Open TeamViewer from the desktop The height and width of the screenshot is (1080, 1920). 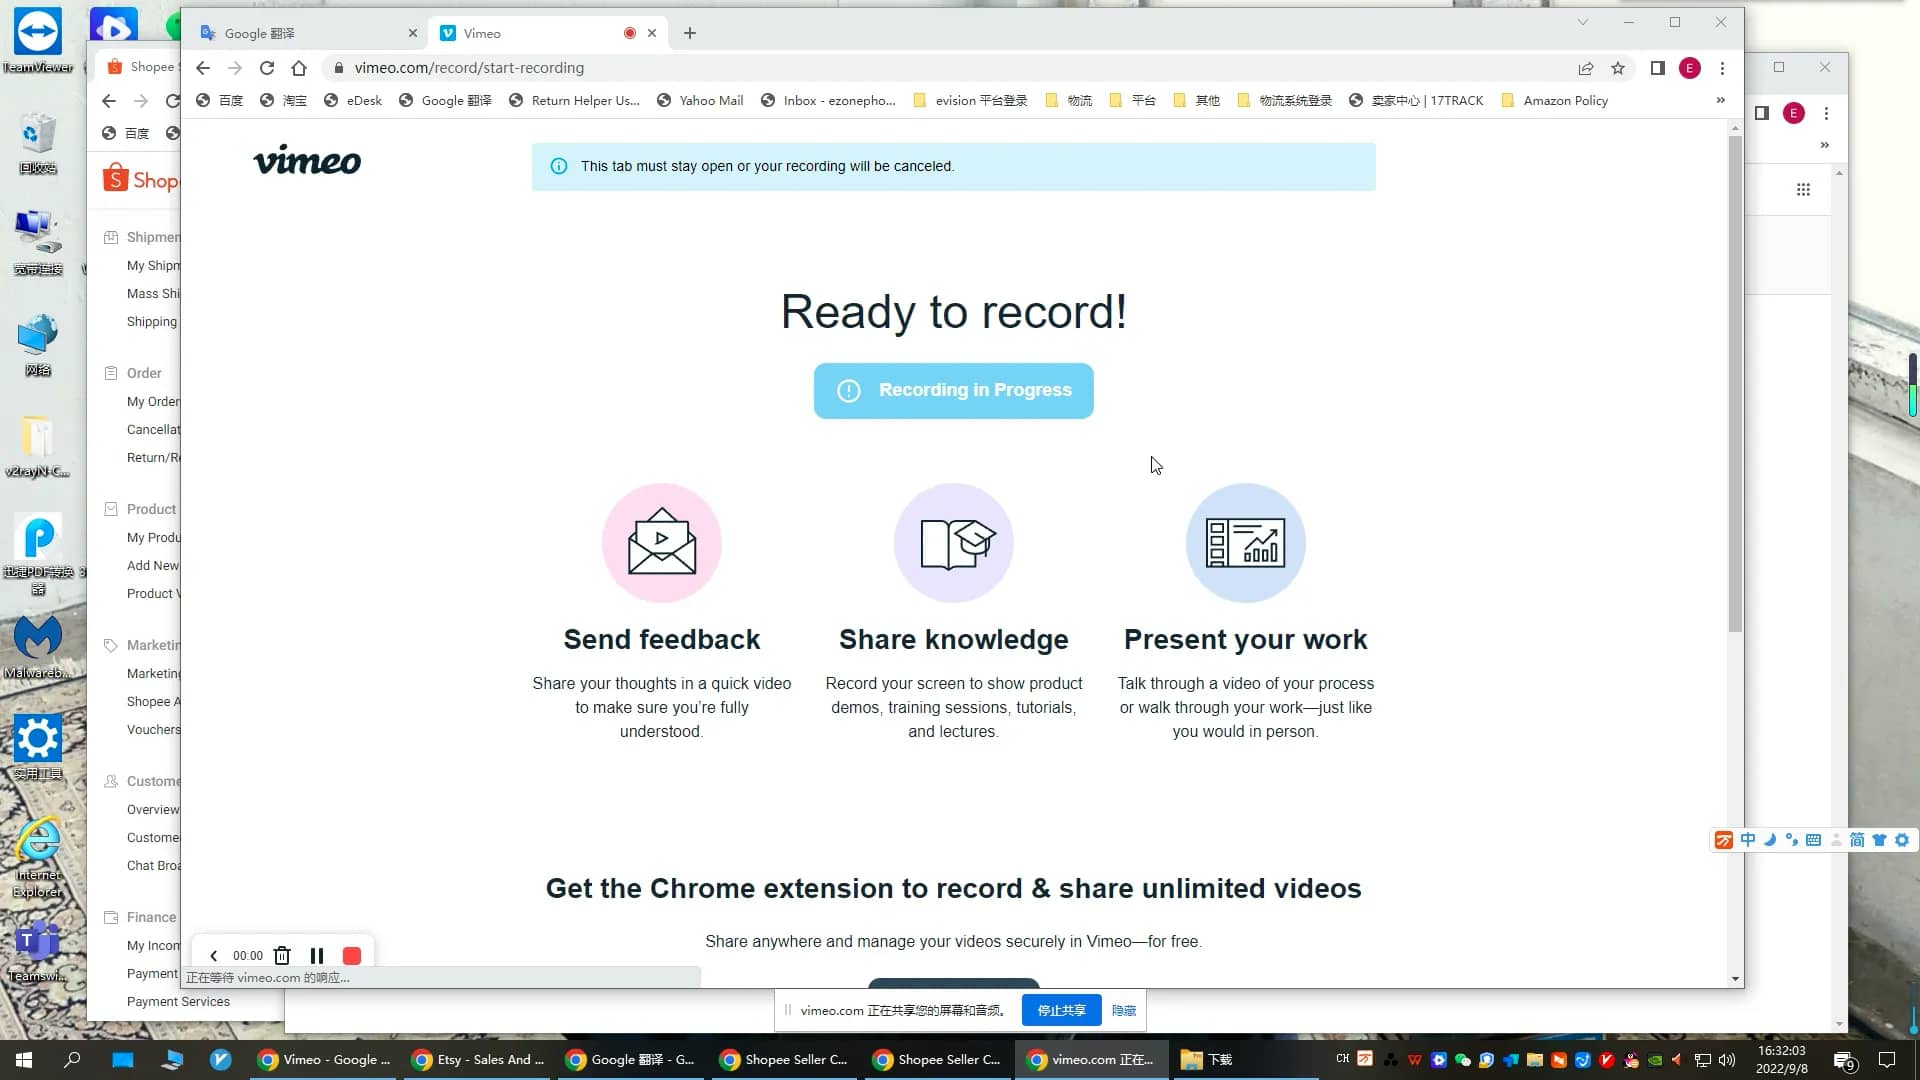point(37,32)
